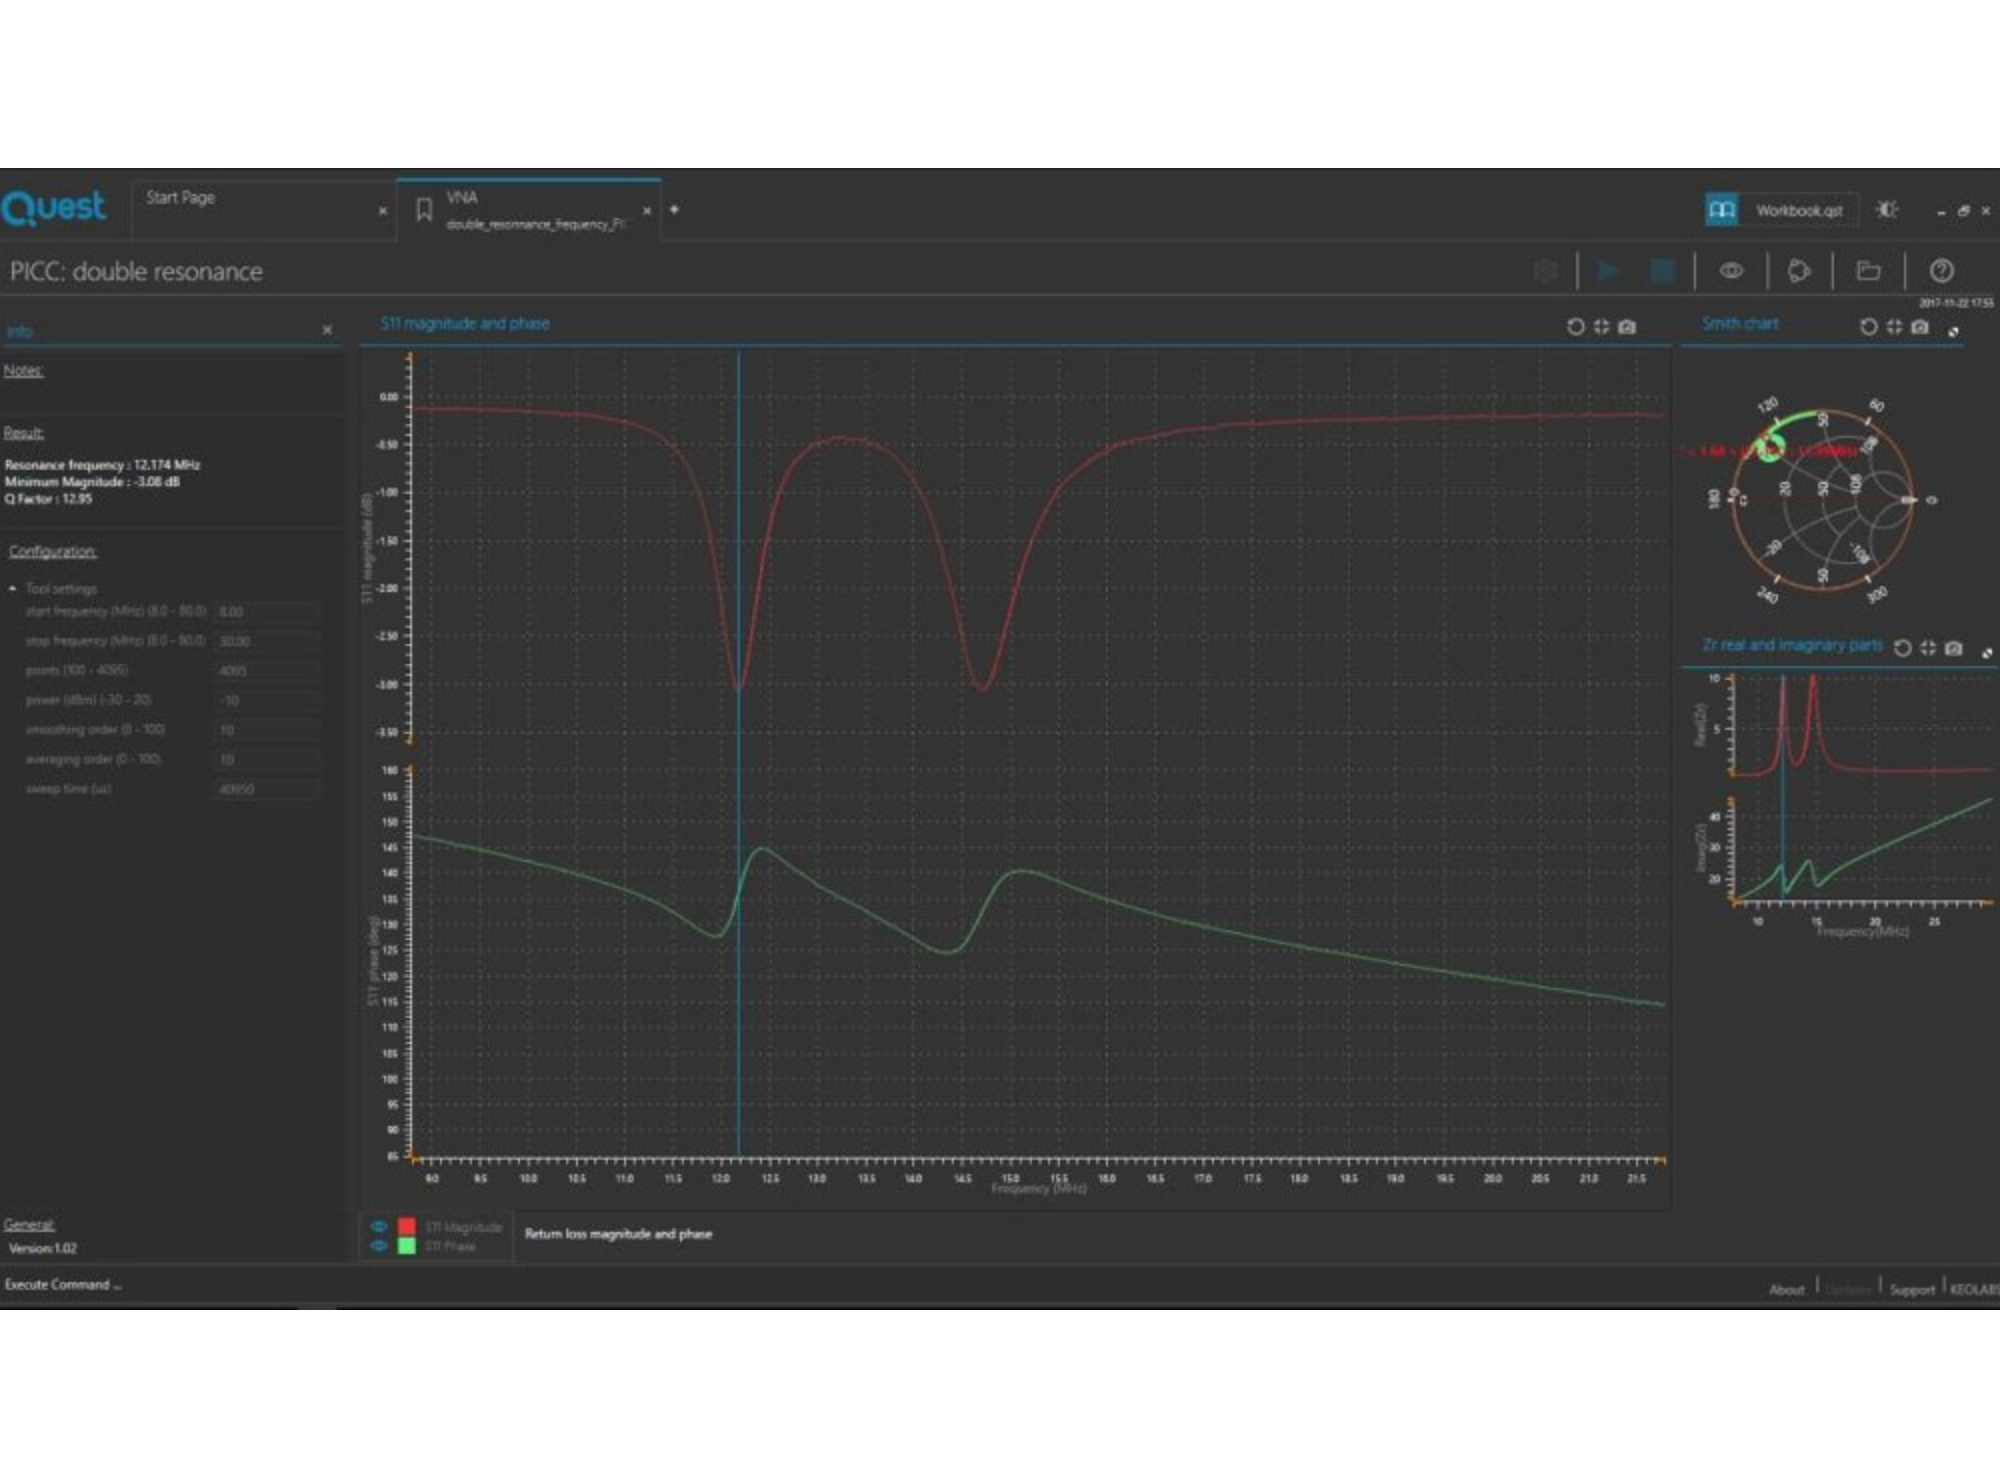This screenshot has width=2000, height=1478.
Task: Click the eye view icon in toolbar
Action: click(x=1731, y=271)
